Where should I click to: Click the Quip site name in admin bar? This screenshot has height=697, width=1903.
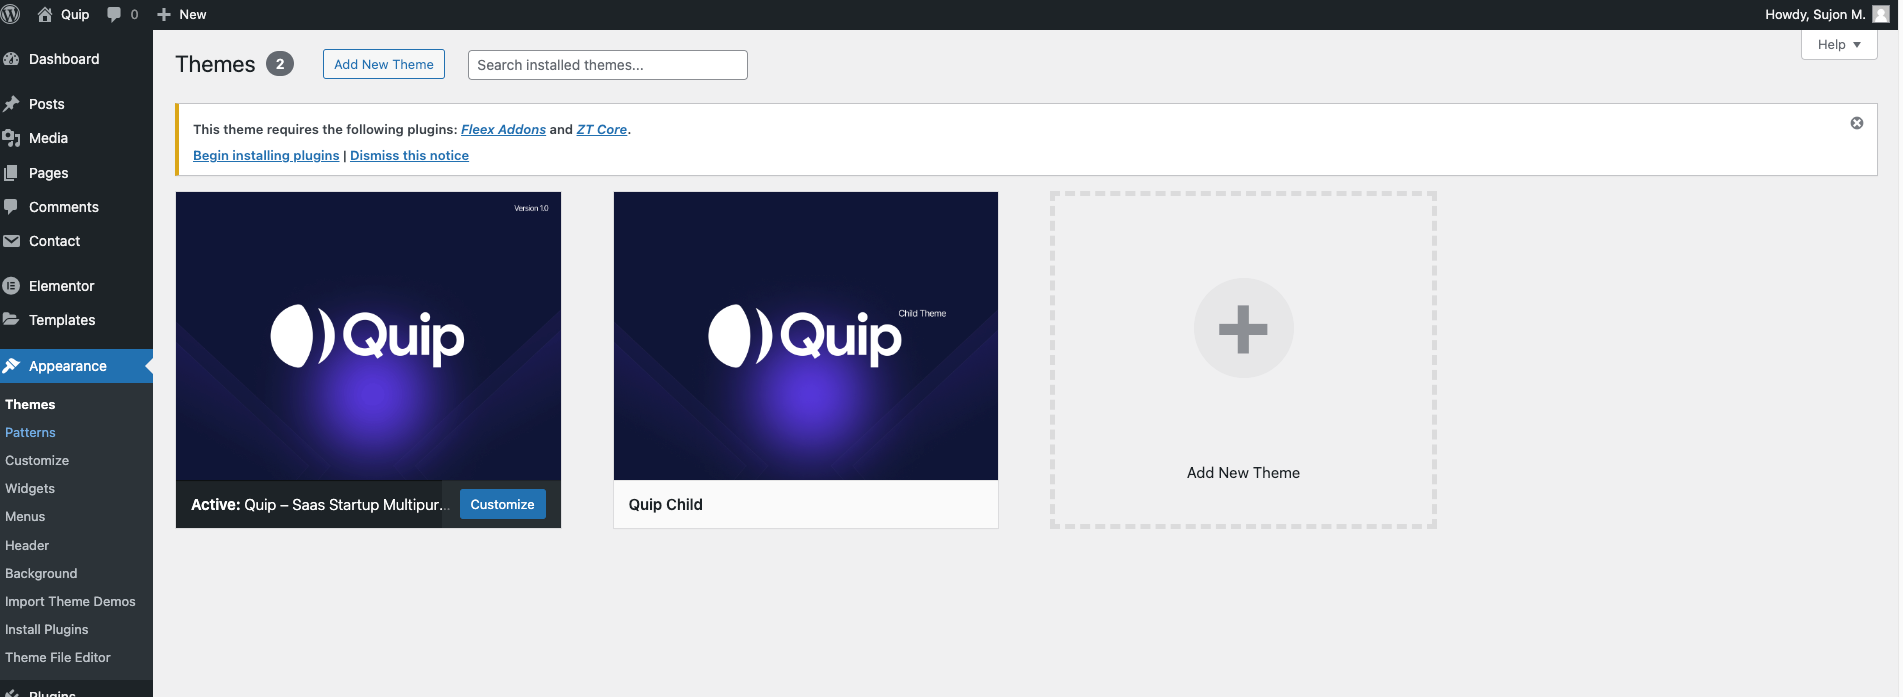[75, 14]
